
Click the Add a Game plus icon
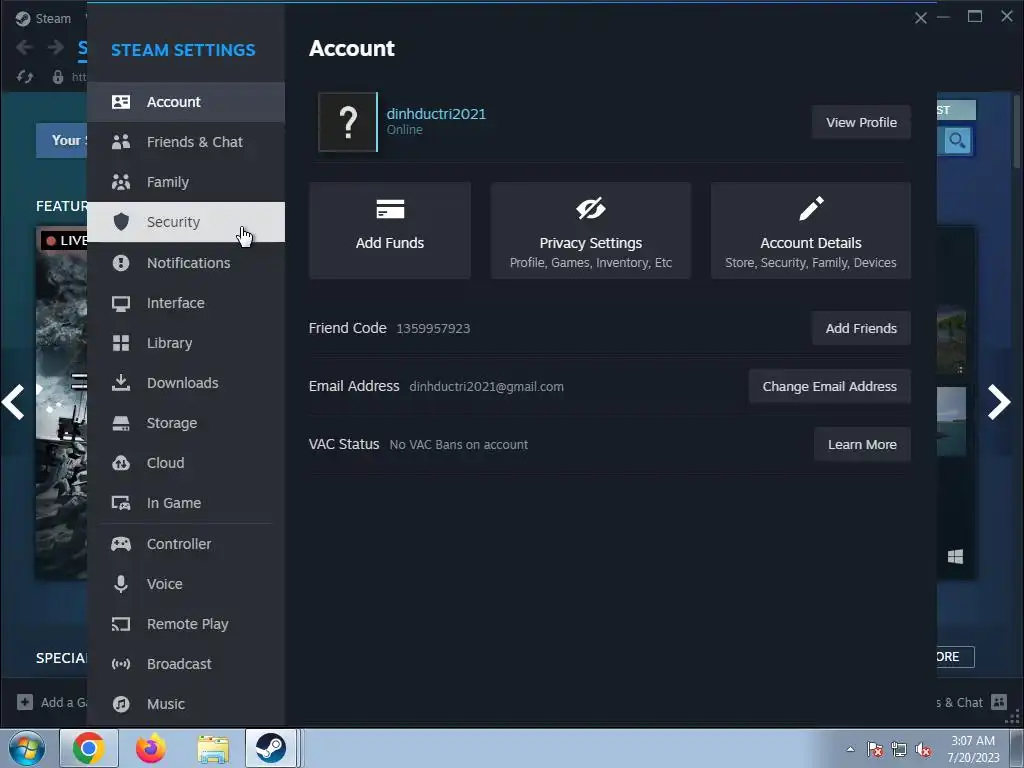(25, 702)
